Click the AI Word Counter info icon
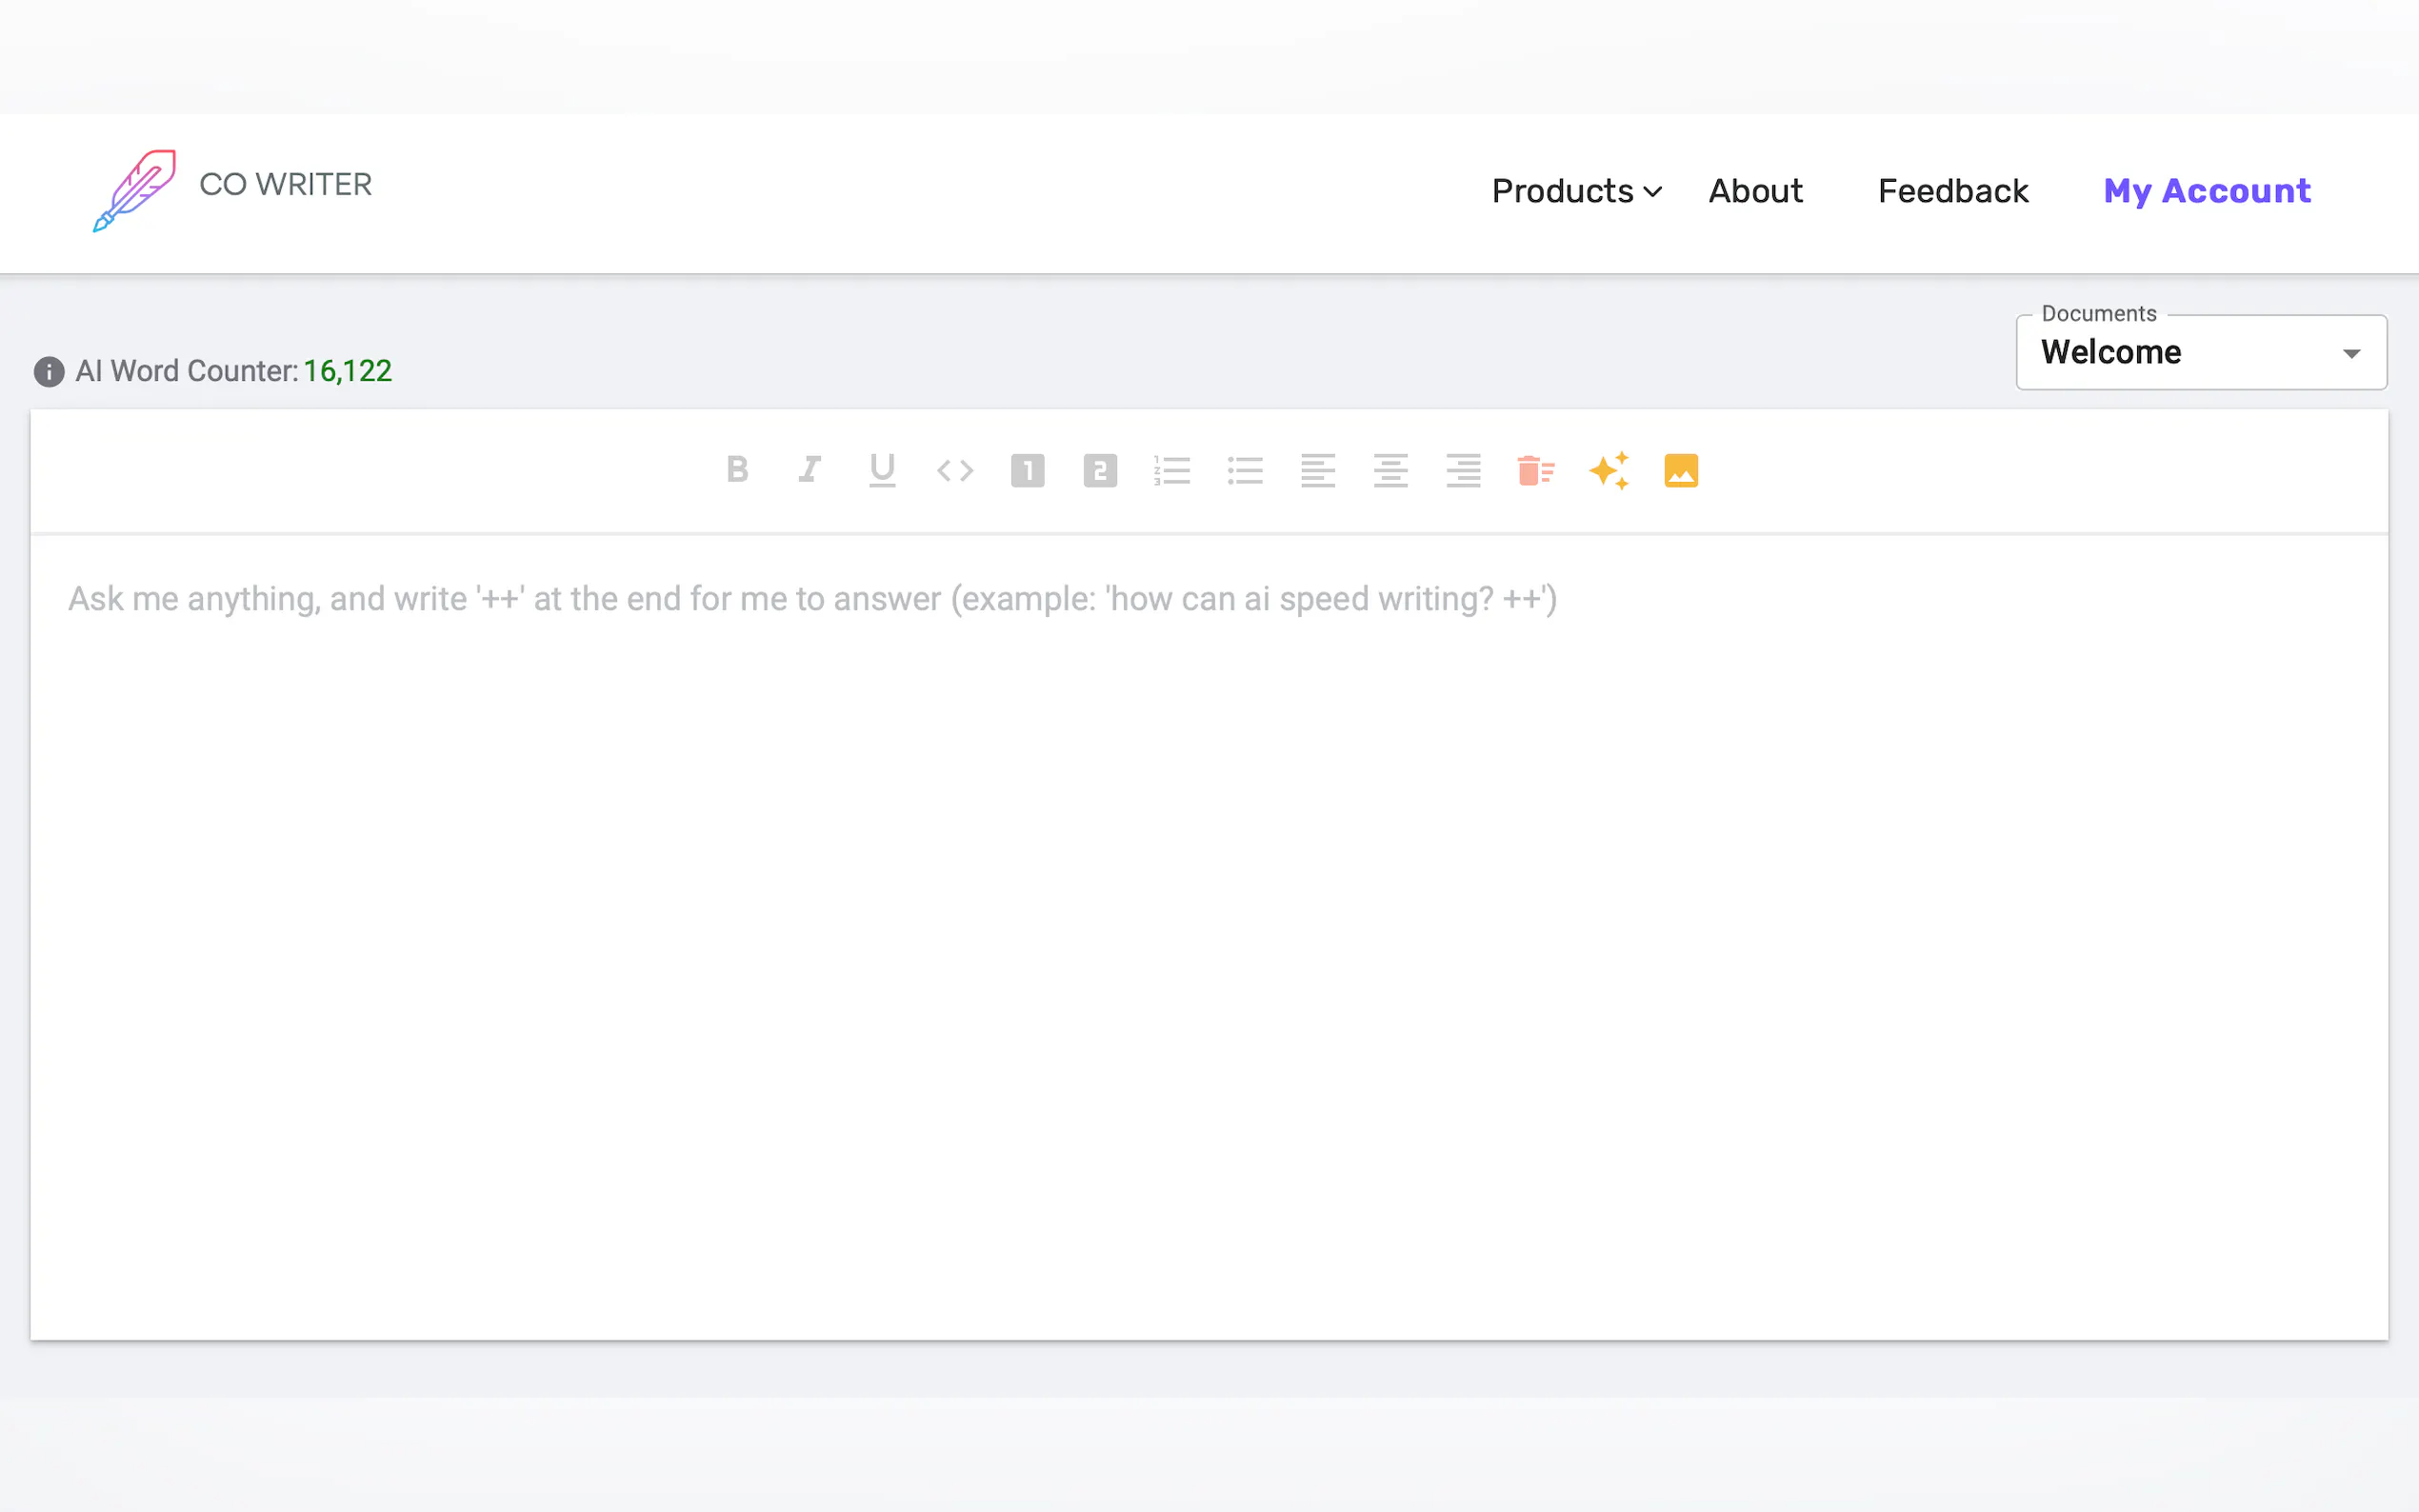Screen dimensions: 2419x1512 [x=49, y=372]
